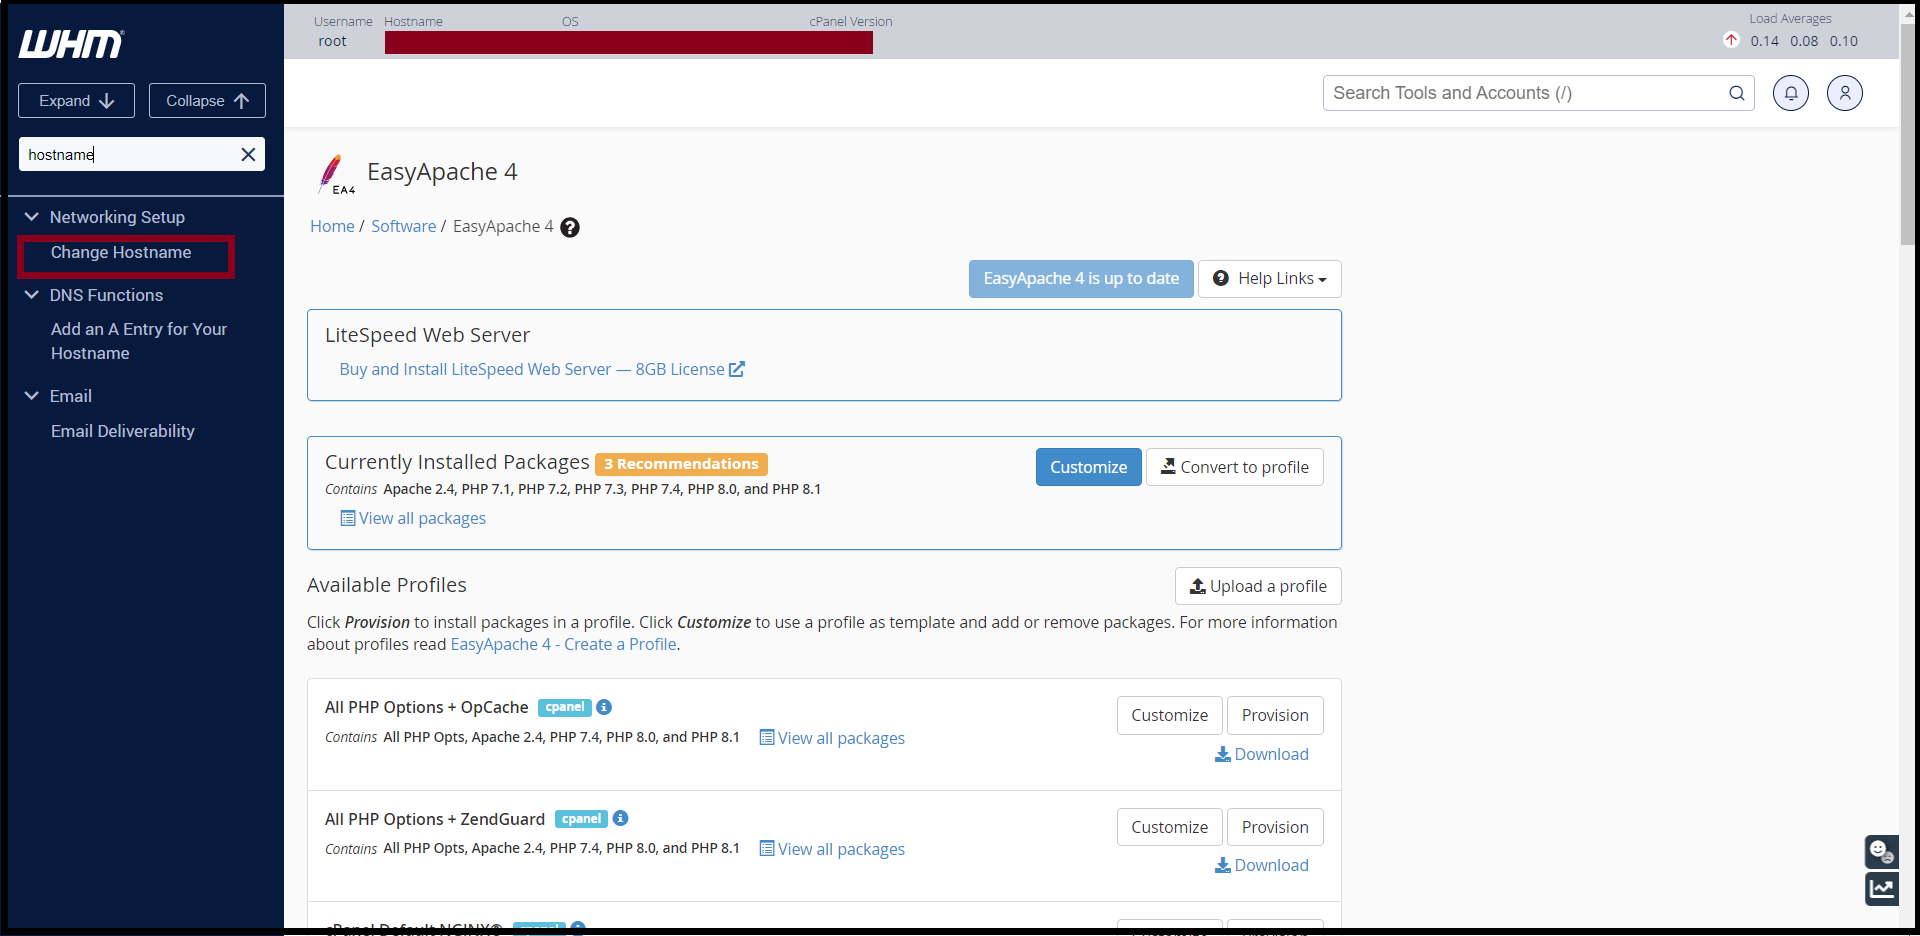Click Convert to profile
1920x936 pixels.
[1234, 467]
